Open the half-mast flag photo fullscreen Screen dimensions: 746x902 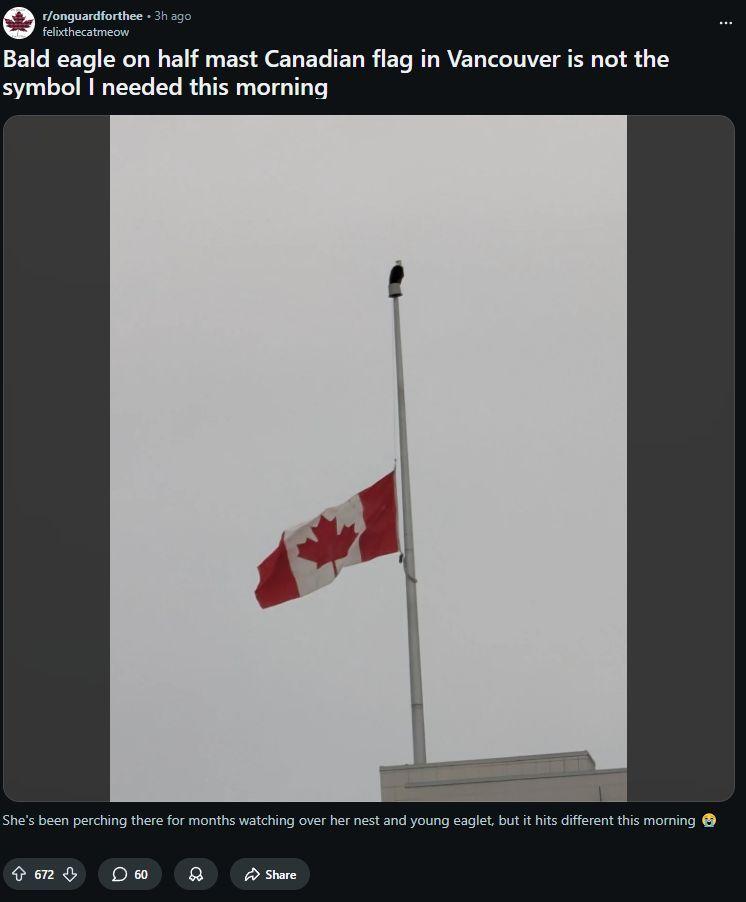coord(368,458)
